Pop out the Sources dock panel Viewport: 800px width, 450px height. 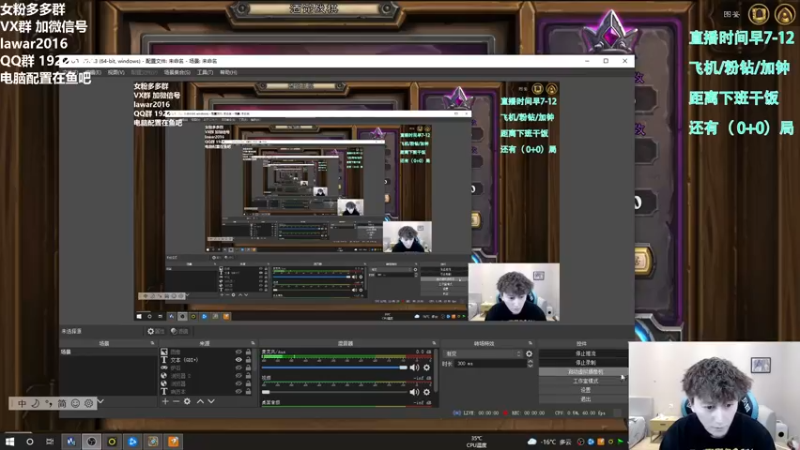click(253, 343)
